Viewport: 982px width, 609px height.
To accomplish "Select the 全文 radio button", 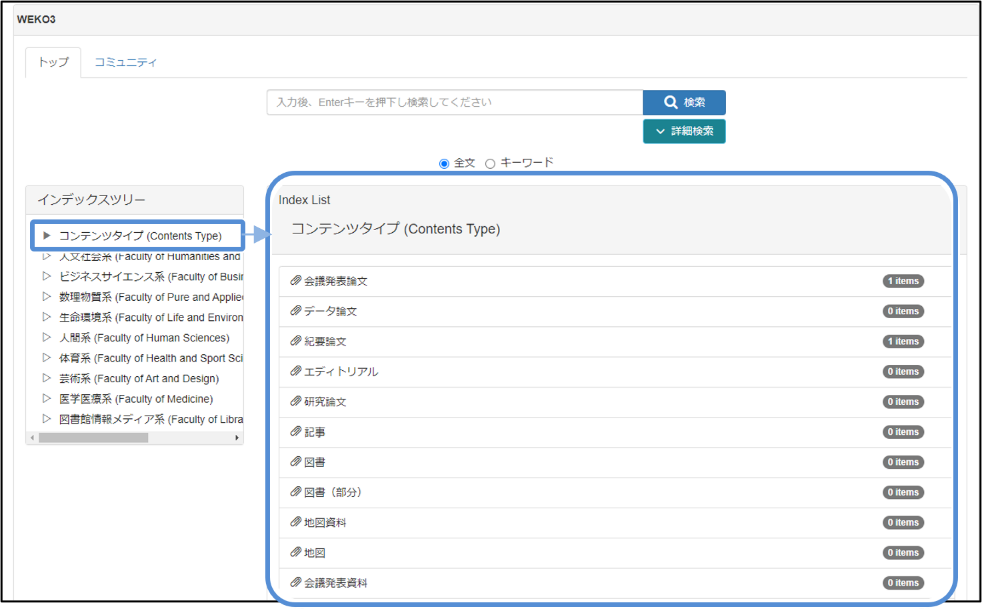I will [444, 163].
